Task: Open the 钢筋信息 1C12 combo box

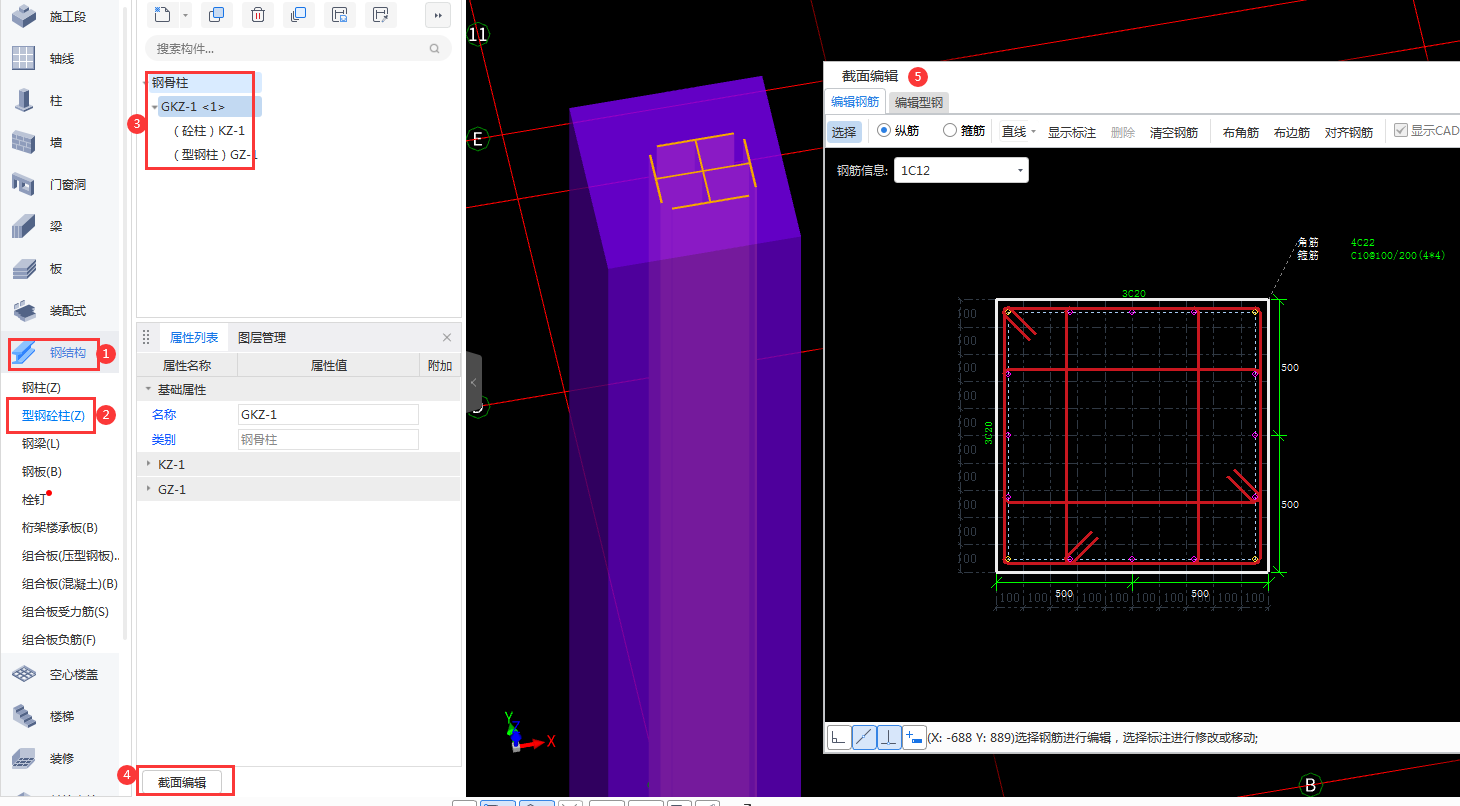Action: click(x=961, y=170)
